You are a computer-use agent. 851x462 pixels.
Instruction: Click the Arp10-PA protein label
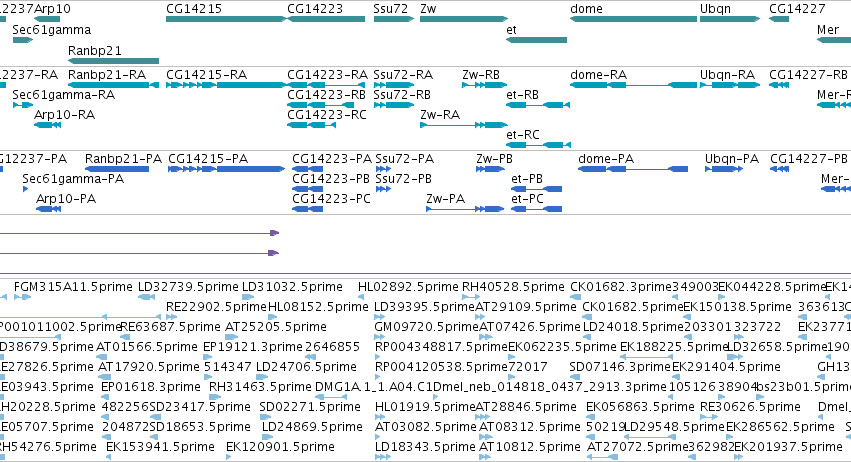[x=66, y=199]
